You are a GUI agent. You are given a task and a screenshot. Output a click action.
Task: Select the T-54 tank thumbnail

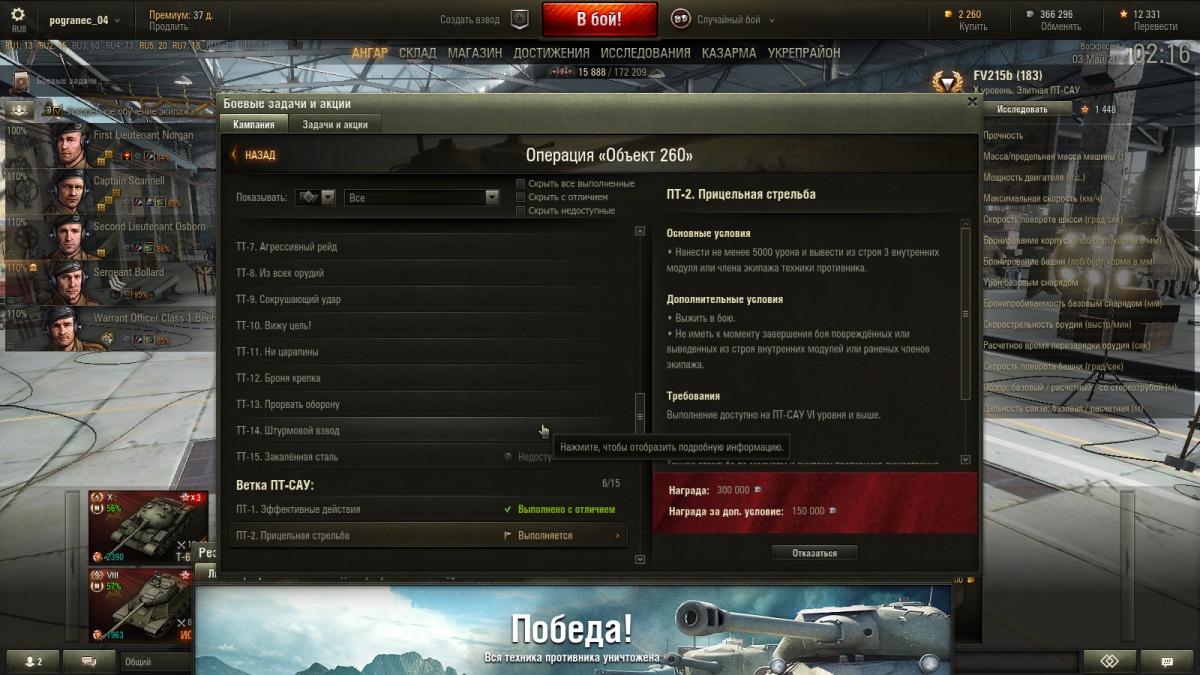(x=149, y=526)
